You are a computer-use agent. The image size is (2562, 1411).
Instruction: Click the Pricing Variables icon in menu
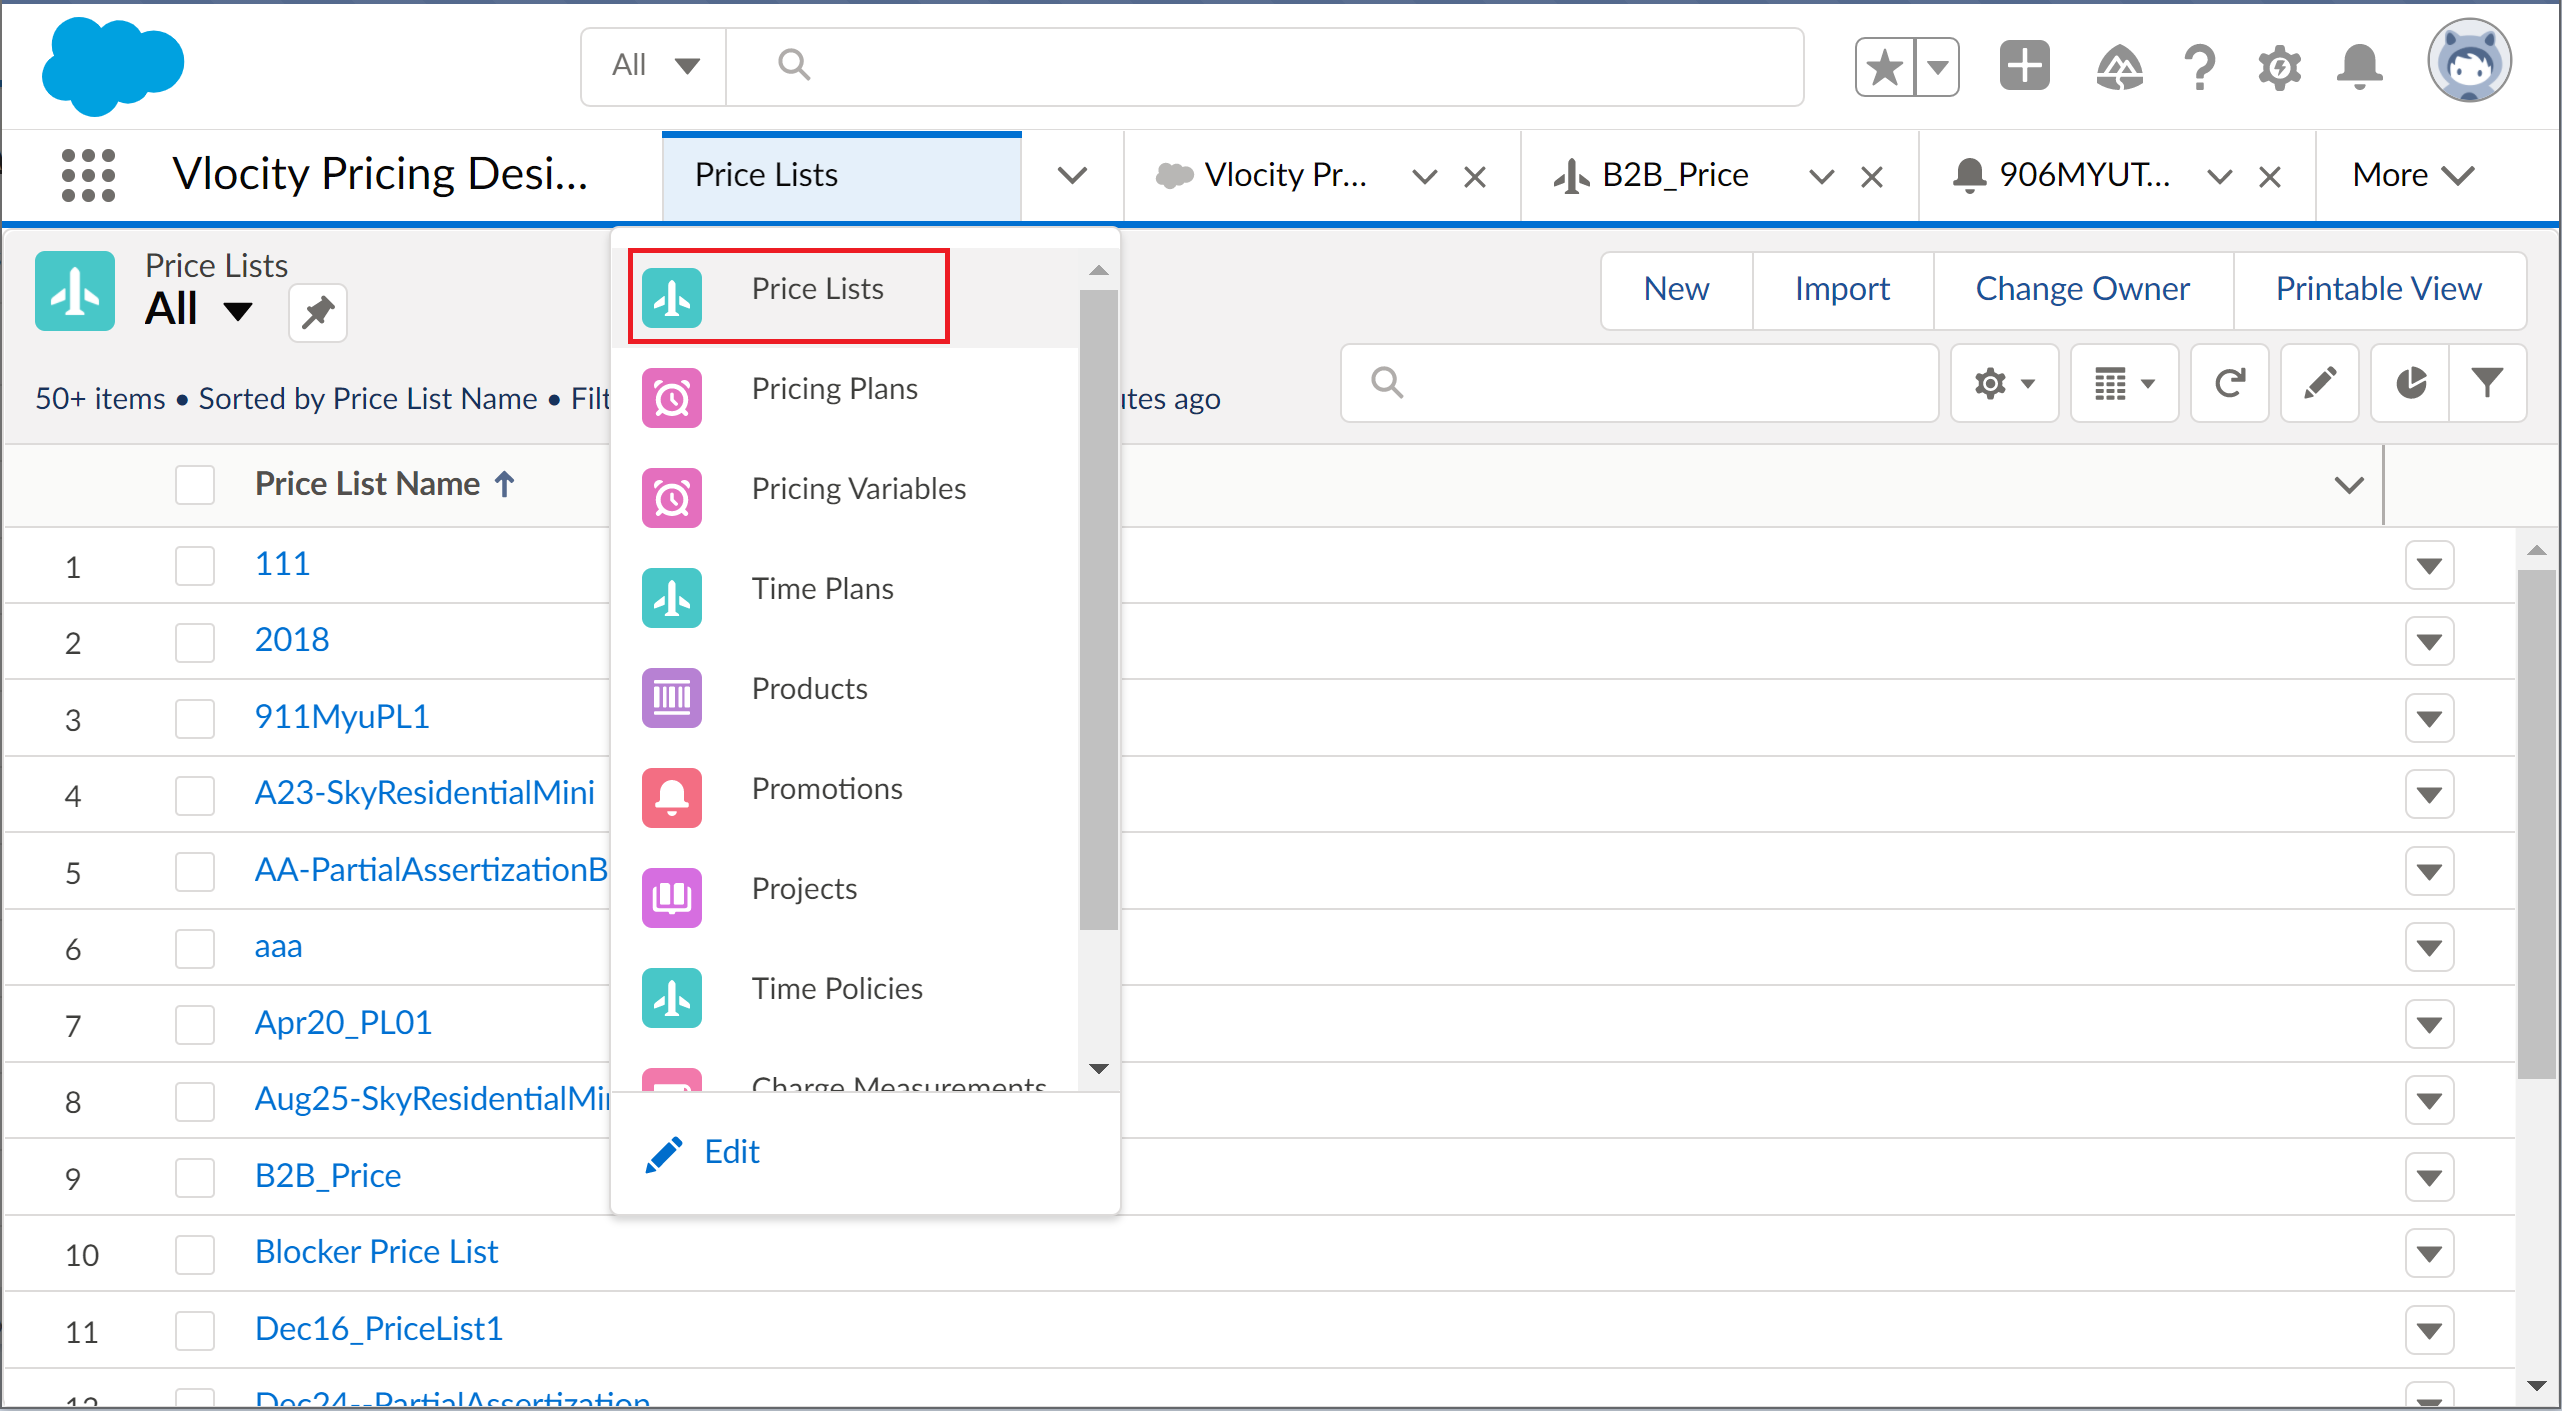[x=672, y=498]
